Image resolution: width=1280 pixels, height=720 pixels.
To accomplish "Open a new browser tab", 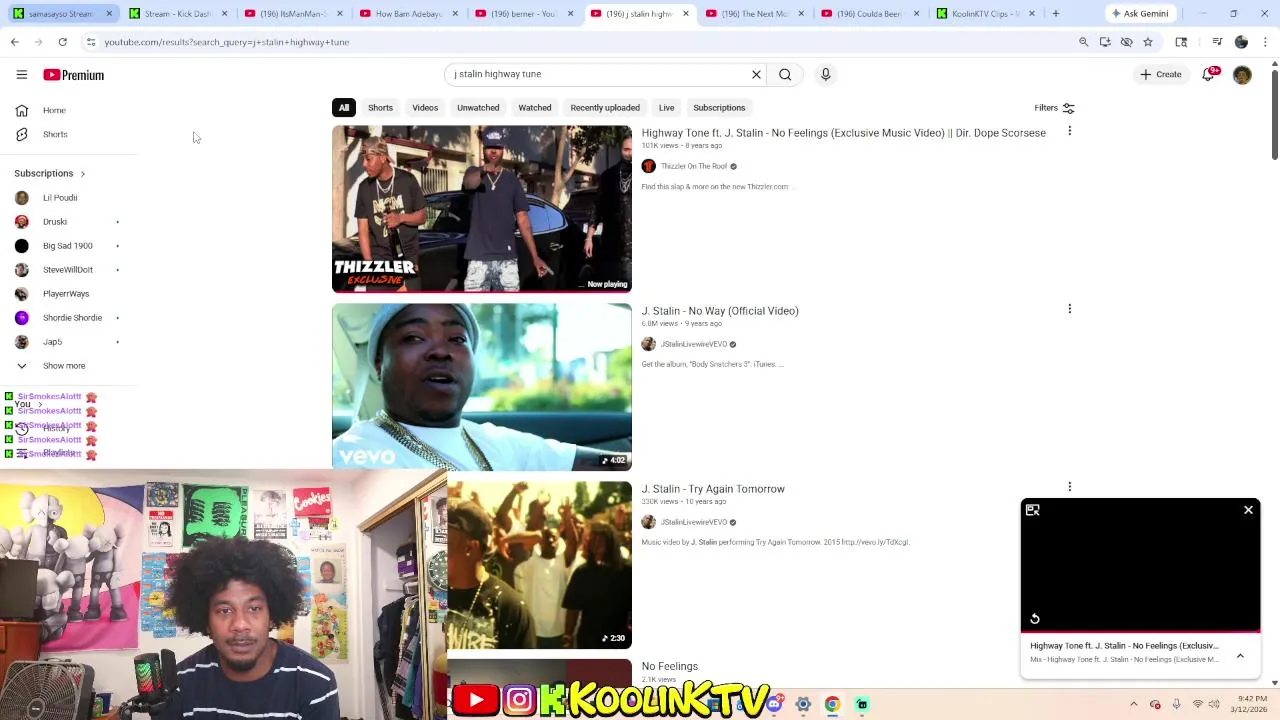I will pos(1055,14).
